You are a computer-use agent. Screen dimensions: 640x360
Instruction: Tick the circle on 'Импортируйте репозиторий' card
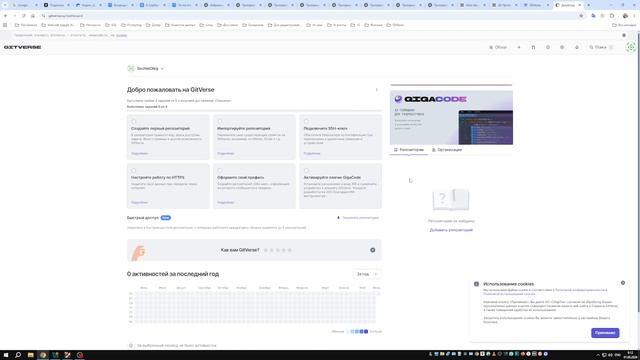pyautogui.click(x=220, y=122)
